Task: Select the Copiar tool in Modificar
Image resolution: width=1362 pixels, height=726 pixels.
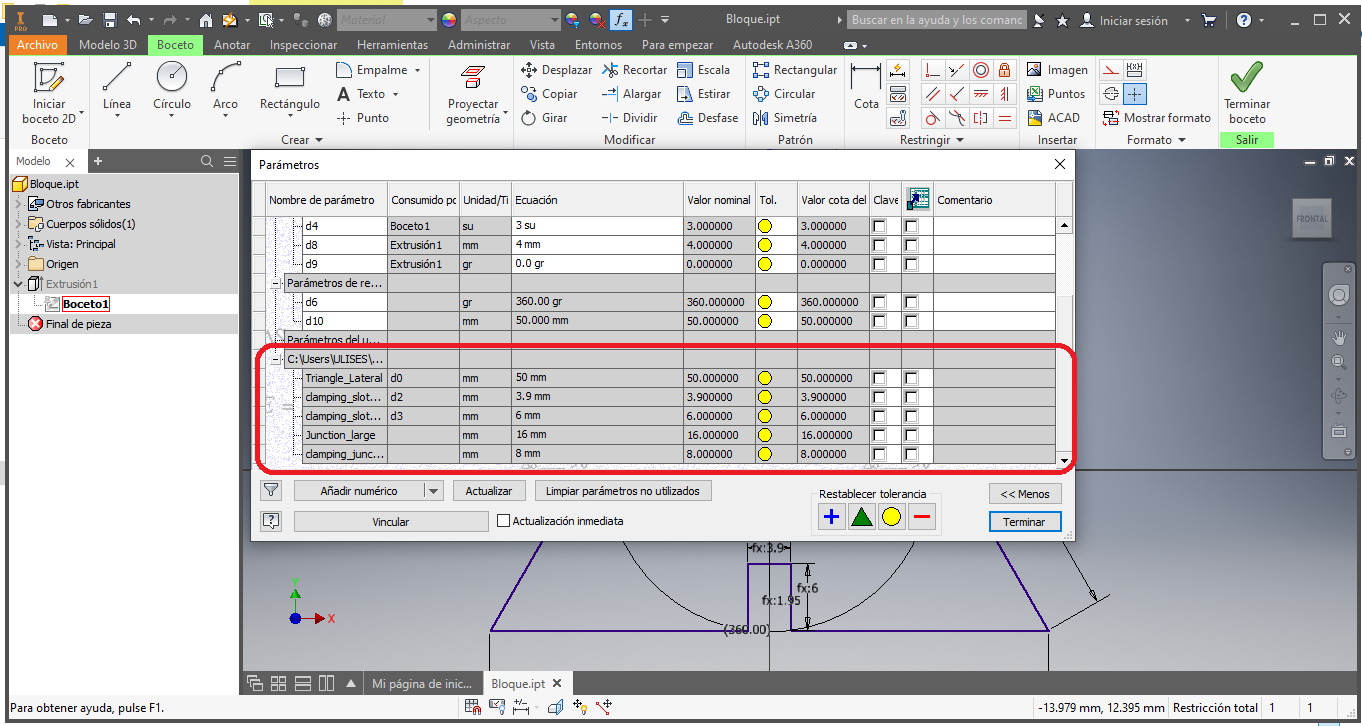Action: [549, 94]
